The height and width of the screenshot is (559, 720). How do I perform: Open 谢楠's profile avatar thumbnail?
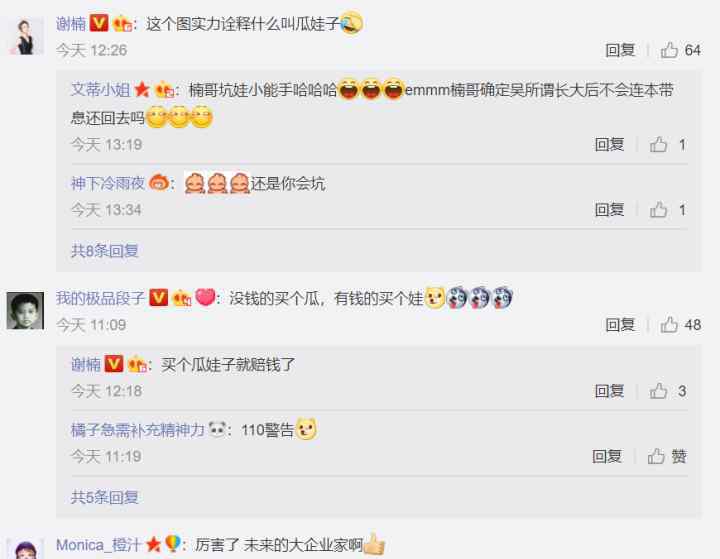click(25, 36)
